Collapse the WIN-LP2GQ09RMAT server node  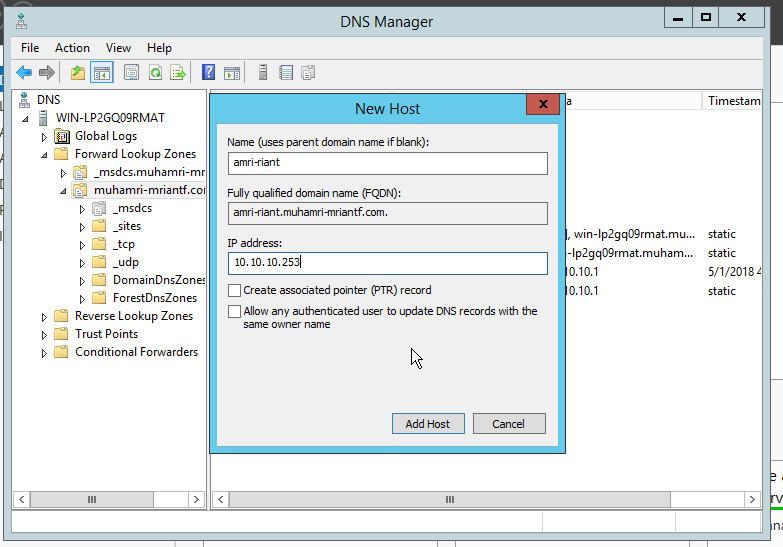(25, 119)
